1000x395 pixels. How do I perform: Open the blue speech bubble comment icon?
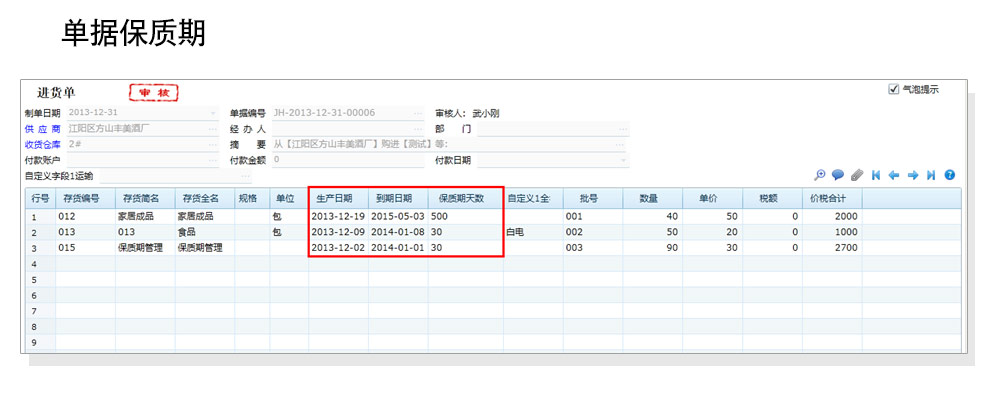(838, 175)
